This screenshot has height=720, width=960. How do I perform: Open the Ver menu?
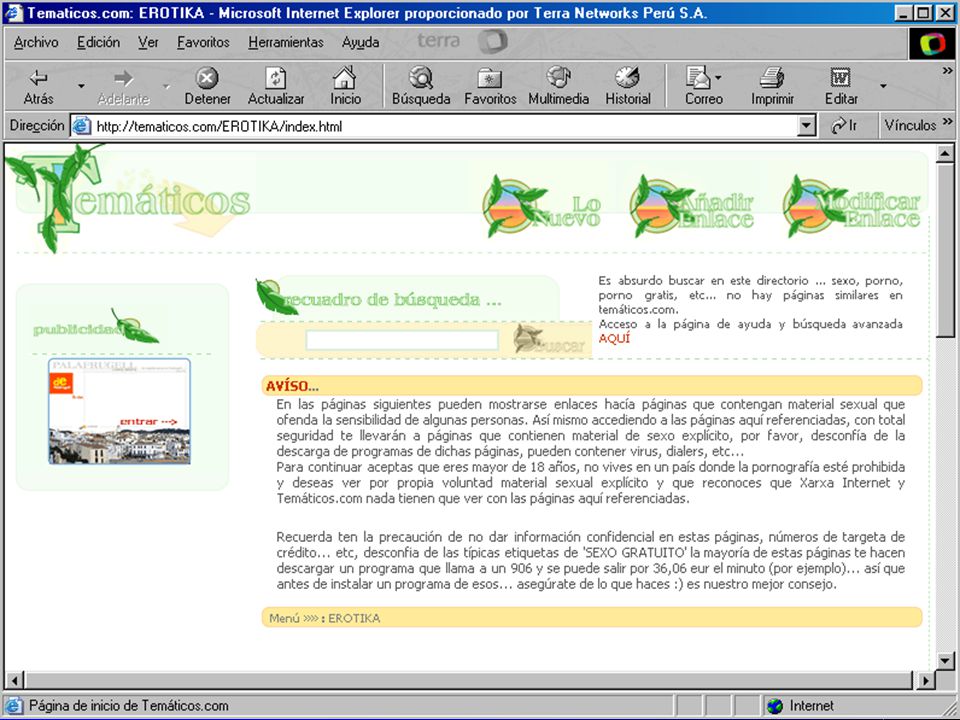pyautogui.click(x=148, y=42)
